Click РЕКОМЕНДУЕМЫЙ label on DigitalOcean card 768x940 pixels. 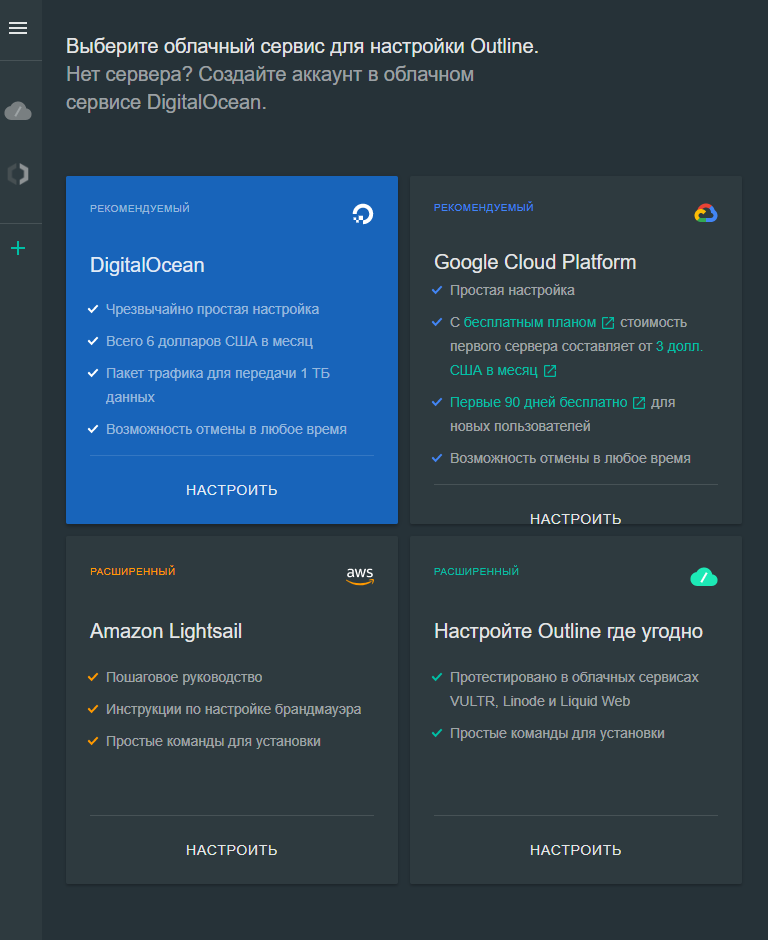[x=140, y=208]
